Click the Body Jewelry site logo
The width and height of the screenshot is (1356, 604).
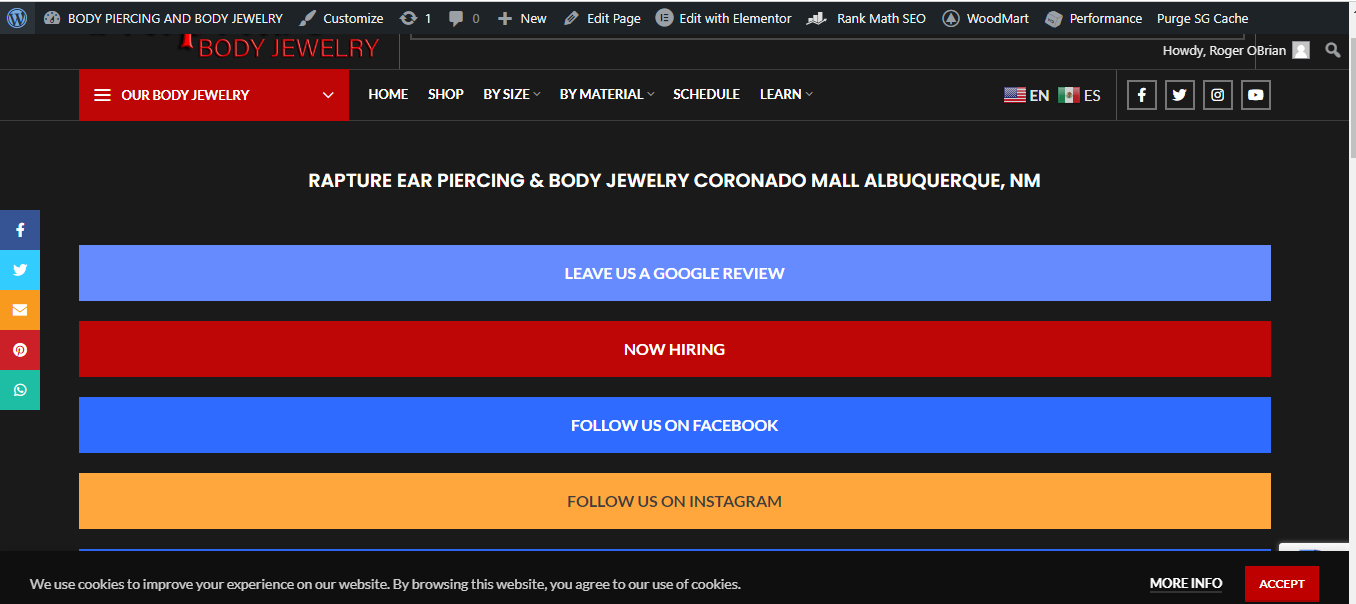pos(236,47)
